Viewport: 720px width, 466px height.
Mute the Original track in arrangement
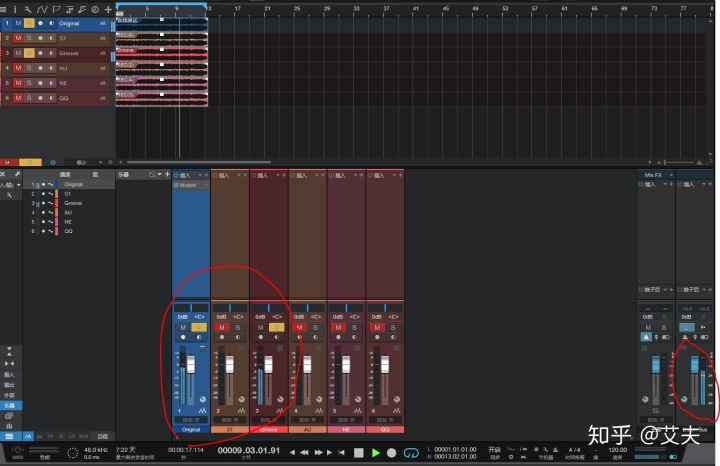click(18, 23)
